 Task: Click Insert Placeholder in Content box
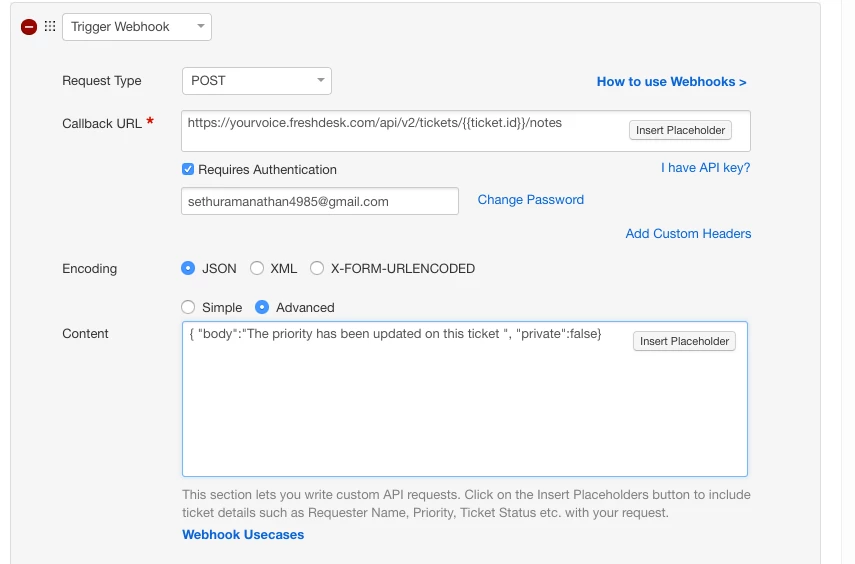(x=684, y=341)
